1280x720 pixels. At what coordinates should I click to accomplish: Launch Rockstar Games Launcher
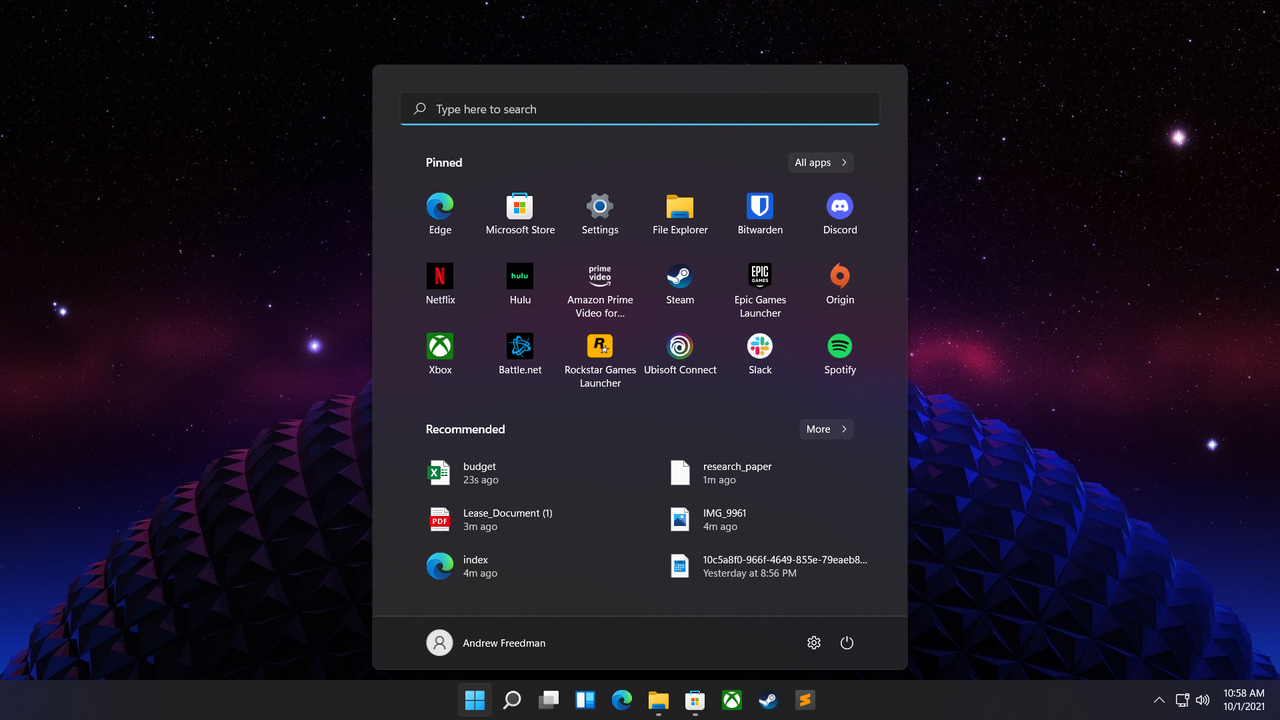(600, 360)
